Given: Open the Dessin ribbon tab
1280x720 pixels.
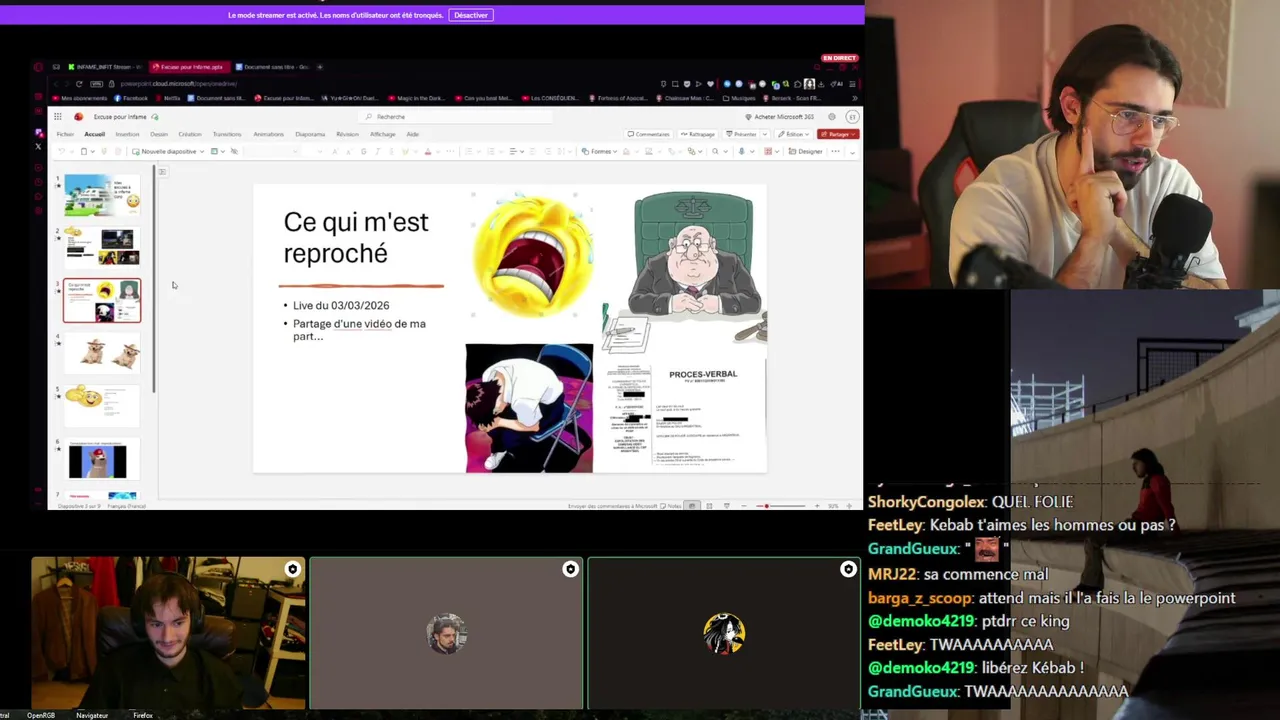Looking at the screenshot, I should pos(159,134).
